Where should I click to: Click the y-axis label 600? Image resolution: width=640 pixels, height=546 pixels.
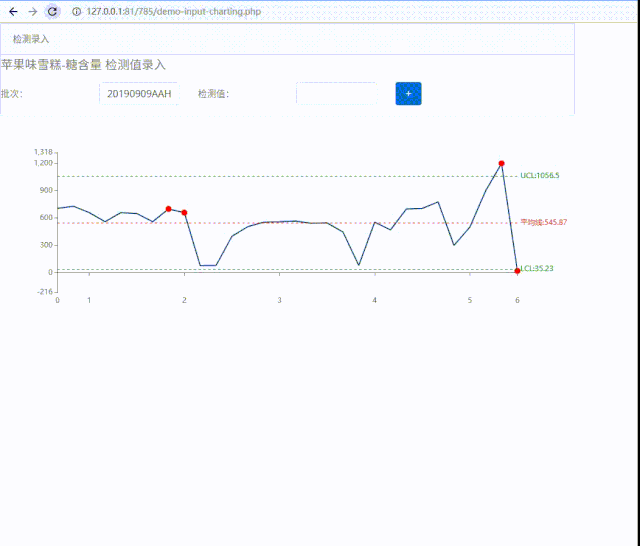point(46,218)
